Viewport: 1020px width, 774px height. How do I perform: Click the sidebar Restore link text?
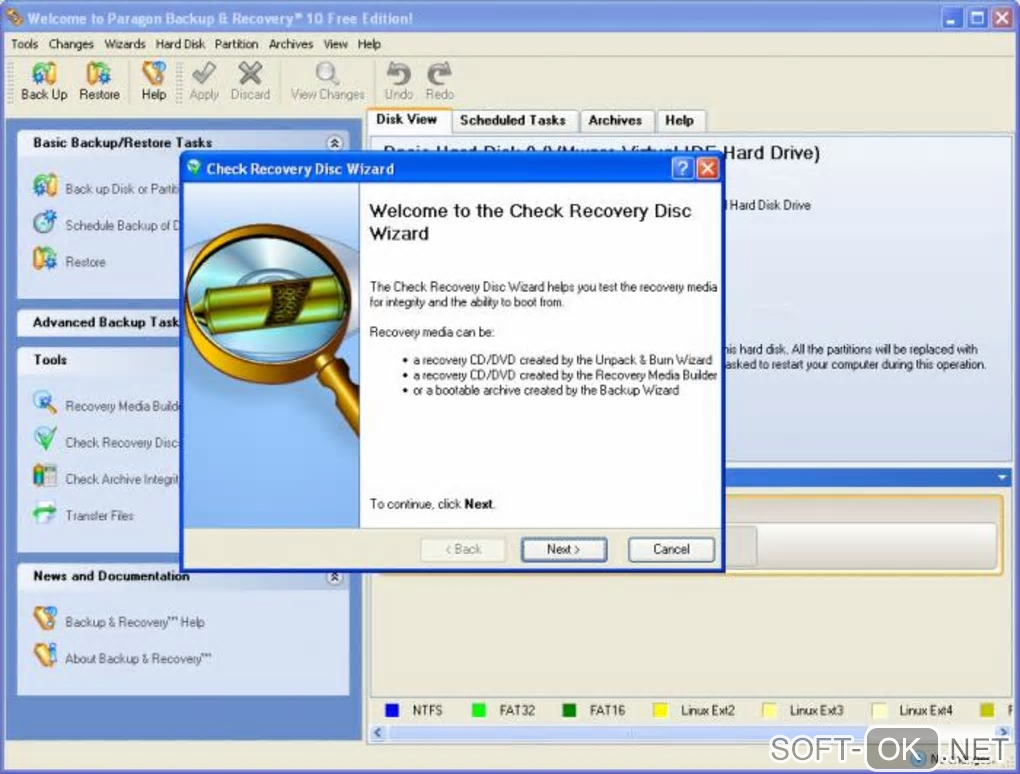(x=85, y=262)
